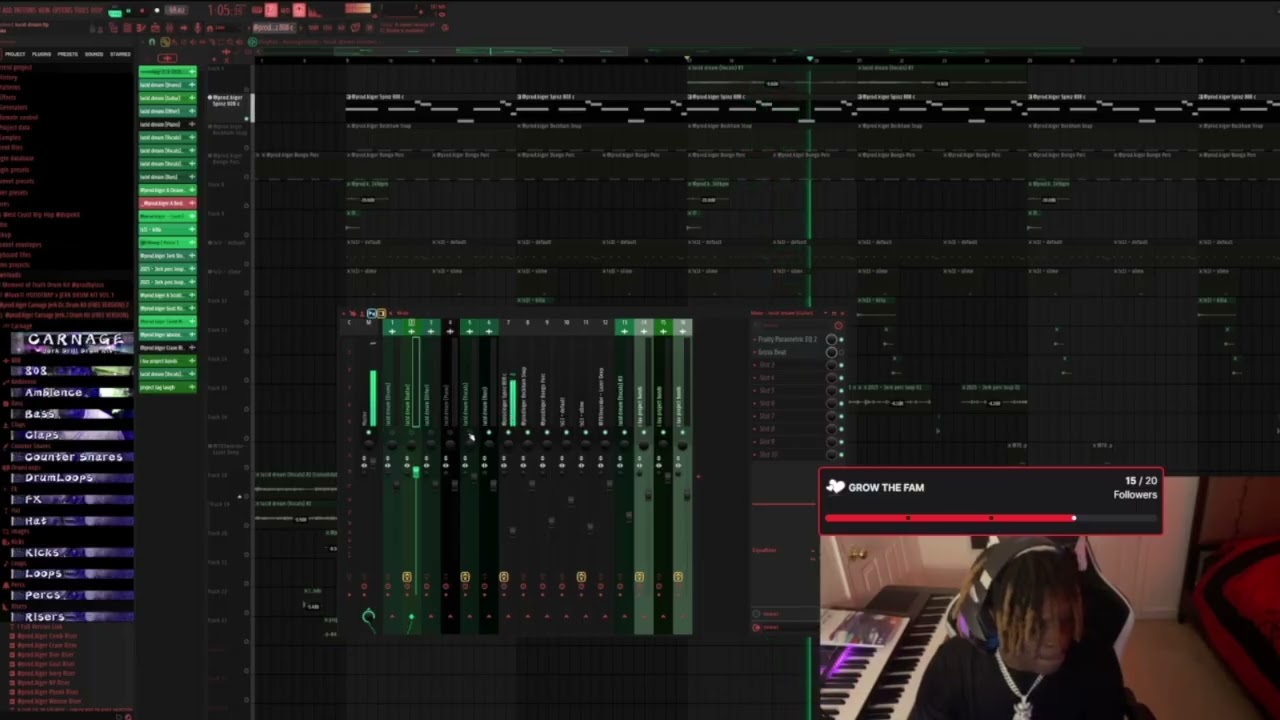Open the TOOLS menu
Image resolution: width=1280 pixels, height=720 pixels.
(x=83, y=10)
